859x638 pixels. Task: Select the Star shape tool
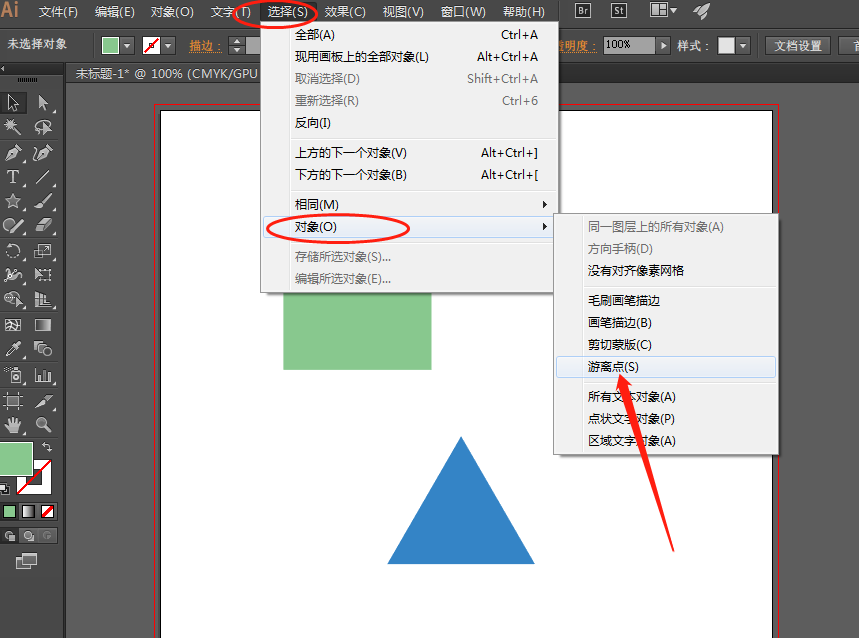pyautogui.click(x=14, y=202)
